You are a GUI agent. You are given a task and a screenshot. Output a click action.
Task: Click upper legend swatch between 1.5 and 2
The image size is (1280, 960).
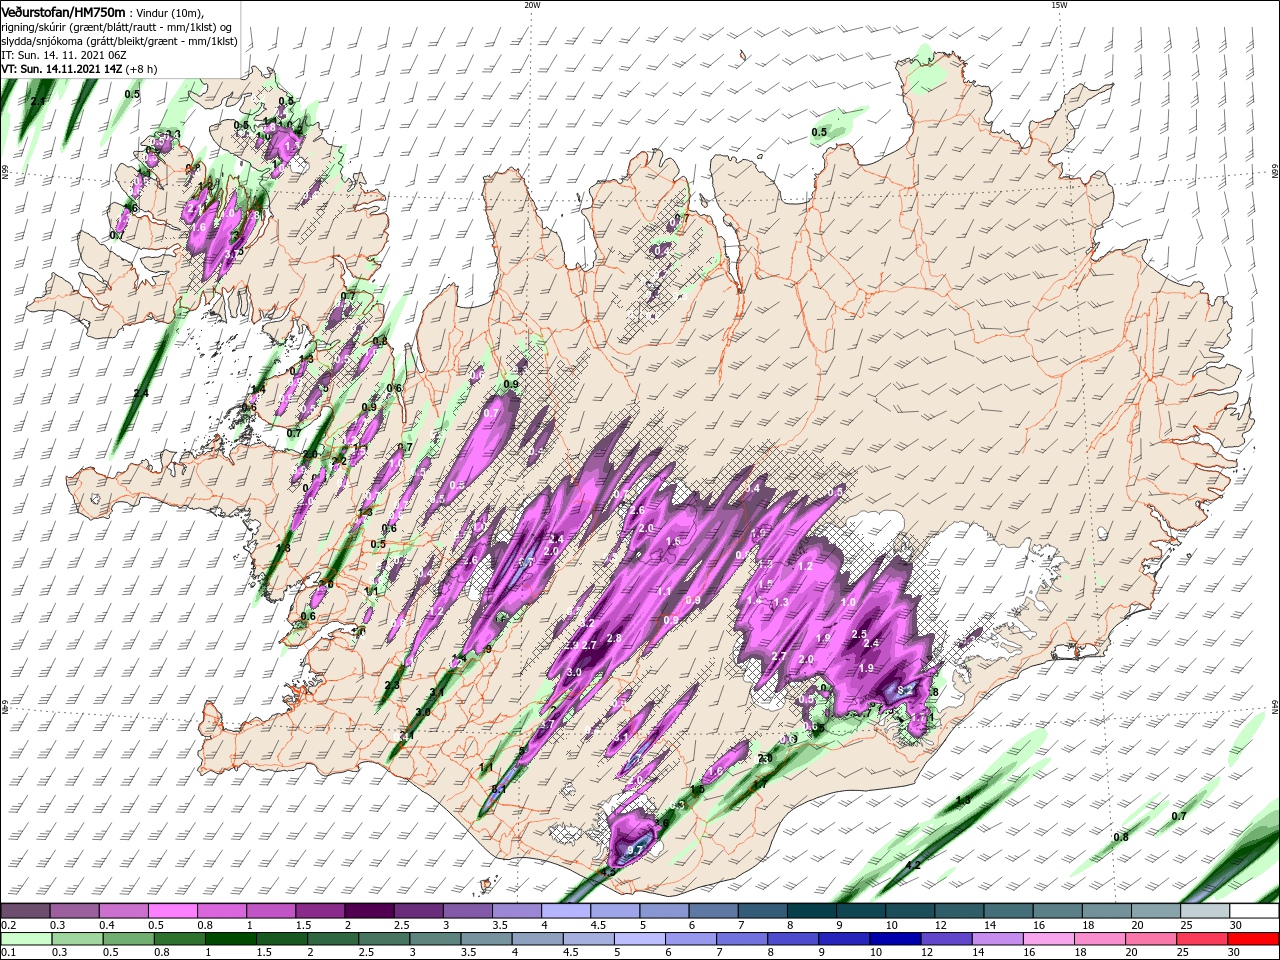[319, 911]
